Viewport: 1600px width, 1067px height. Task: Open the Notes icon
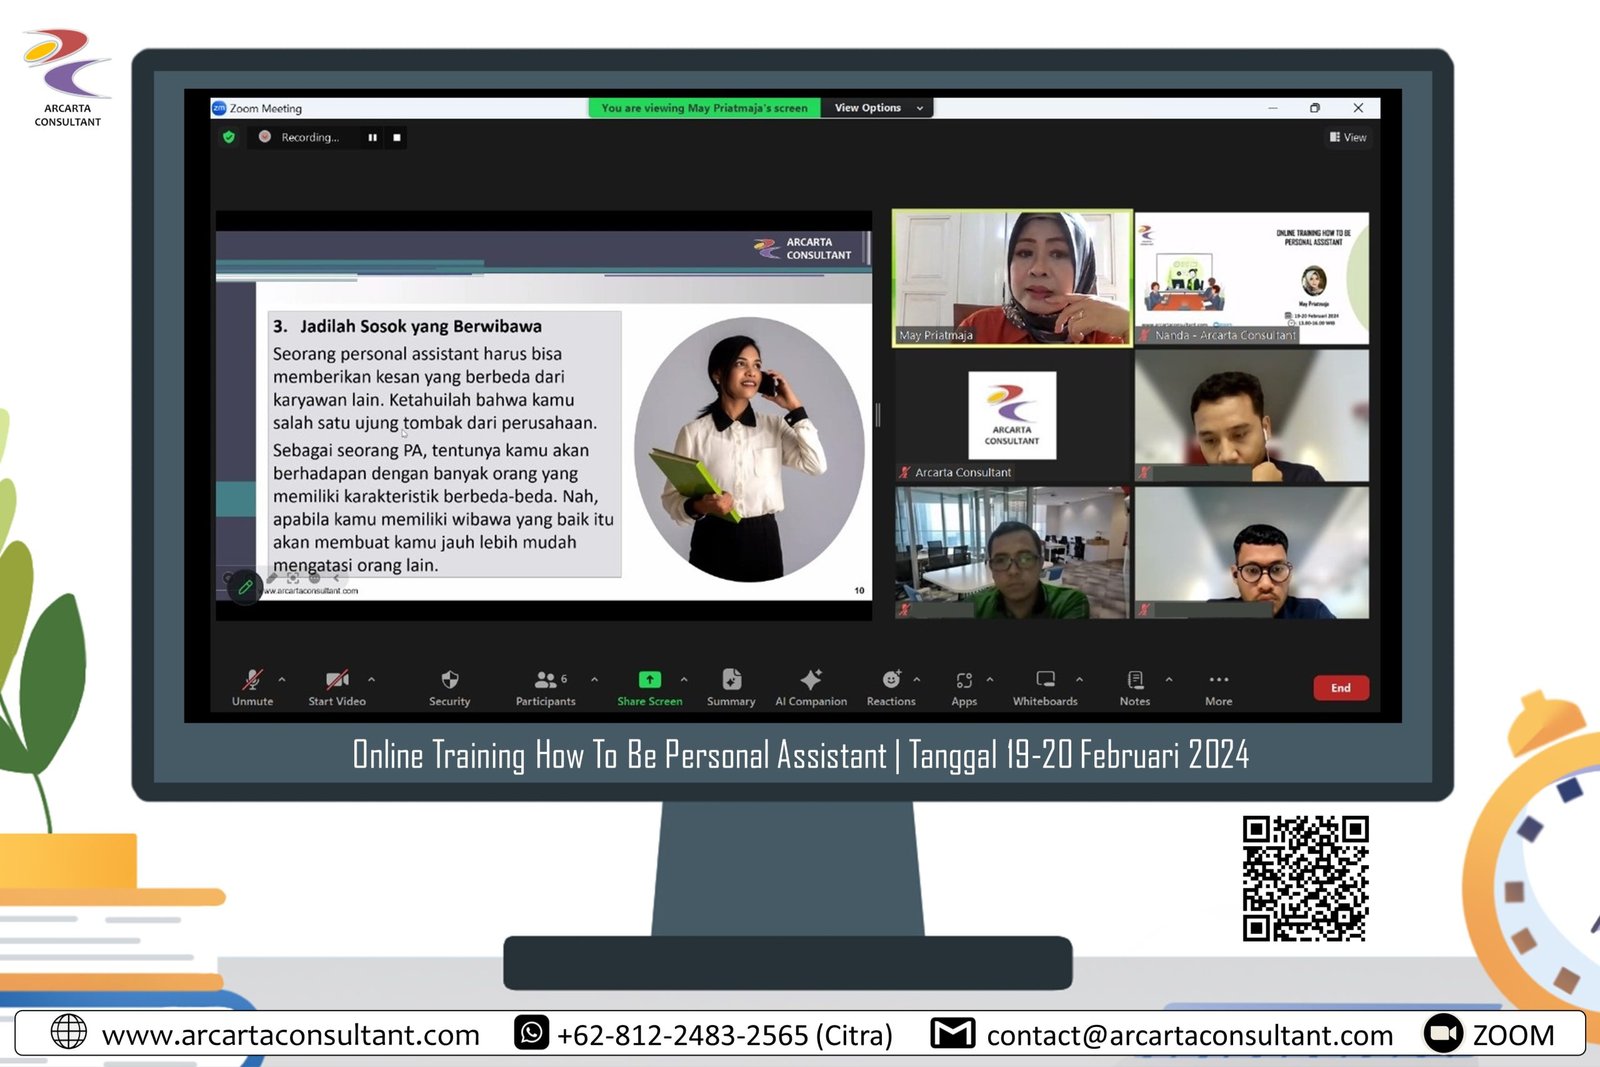[1135, 681]
